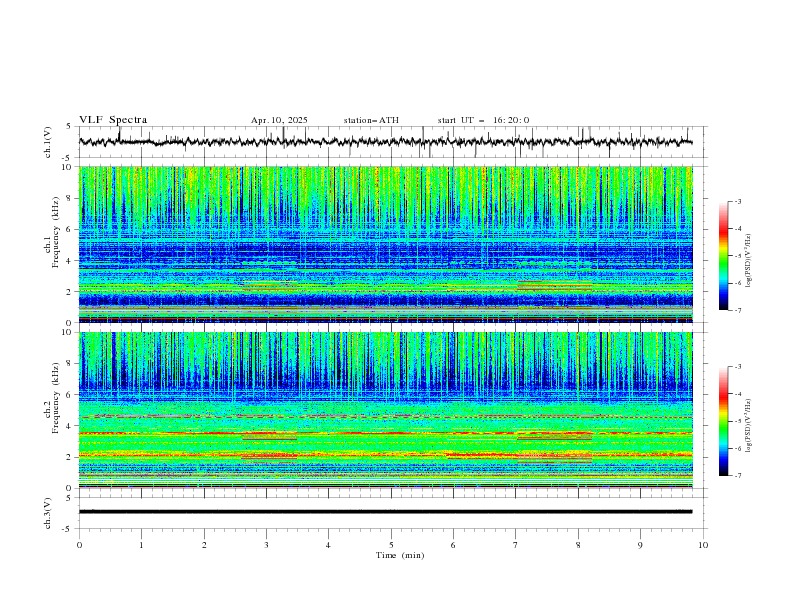Click the ch.1 color bar 'log(PSD)(V²/Hz)' label
This screenshot has width=792, height=612.
point(749,260)
